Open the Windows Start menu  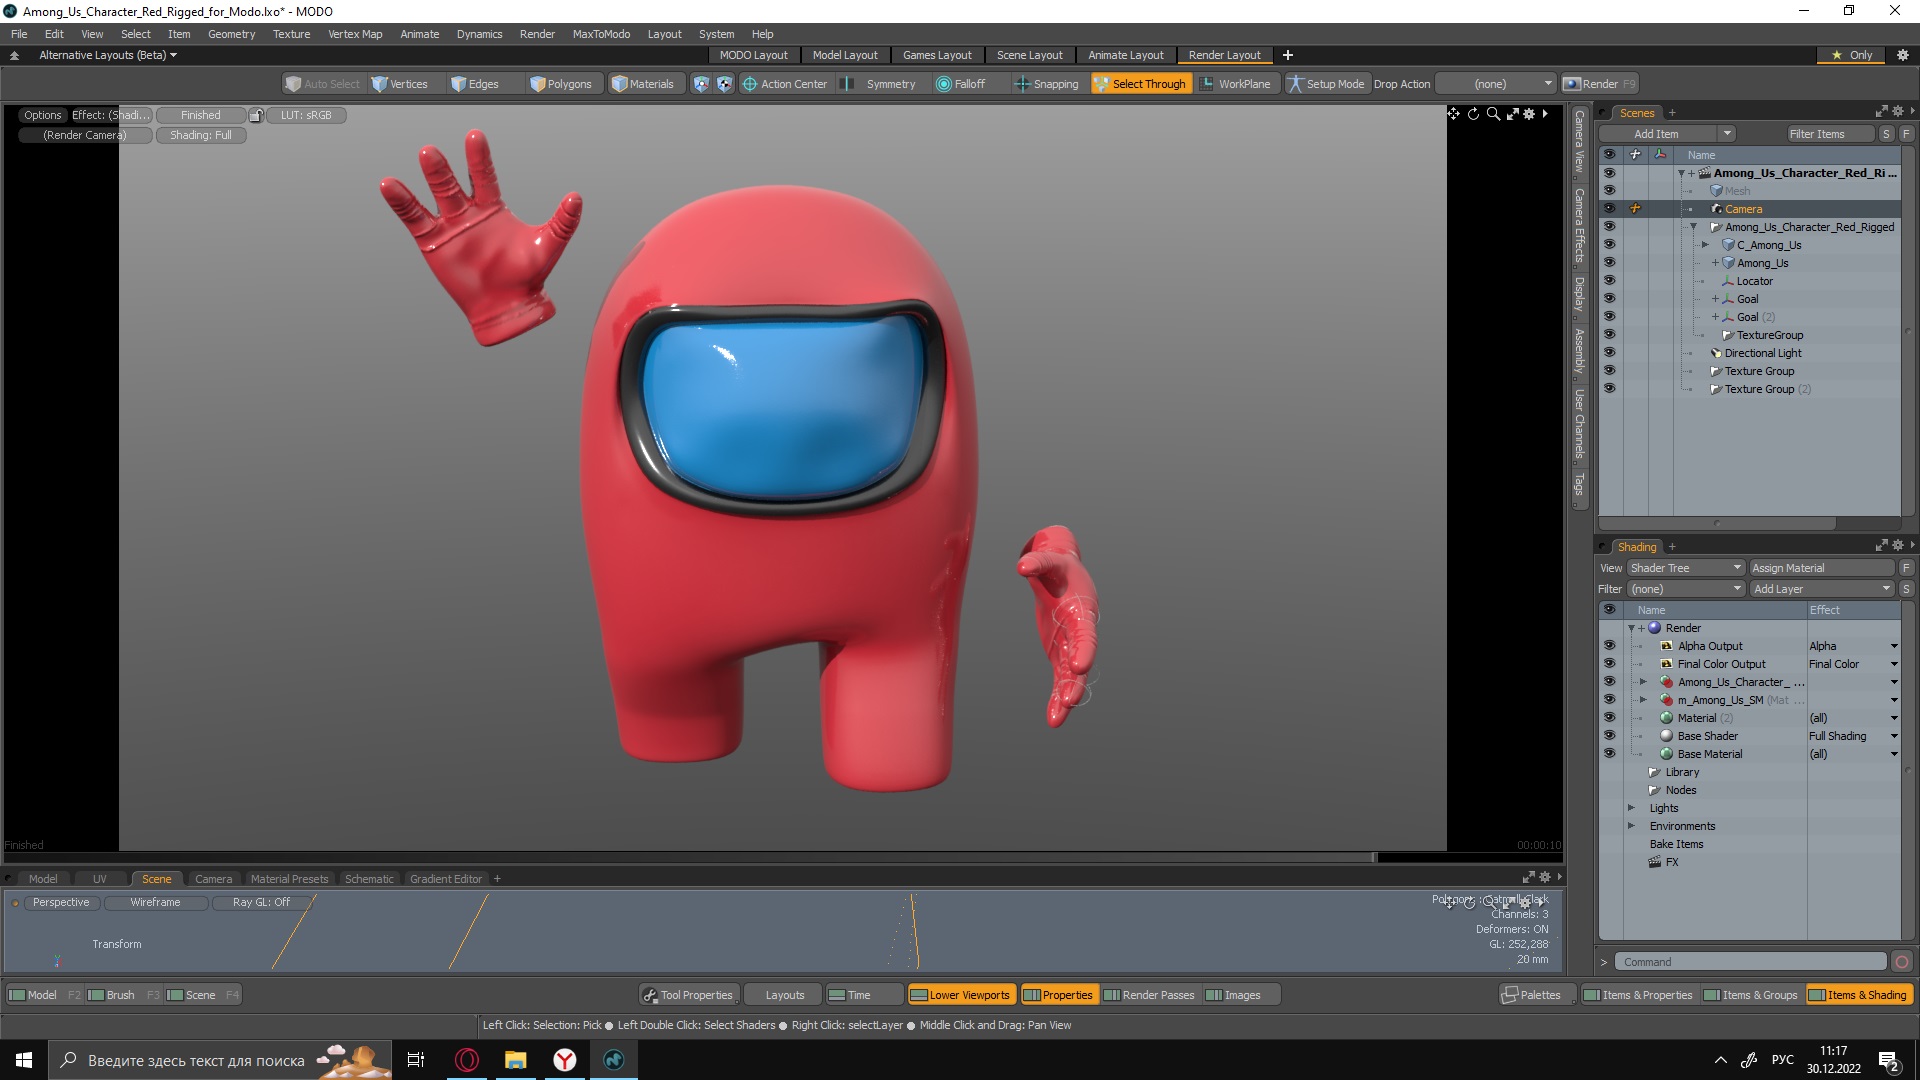pos(24,1060)
